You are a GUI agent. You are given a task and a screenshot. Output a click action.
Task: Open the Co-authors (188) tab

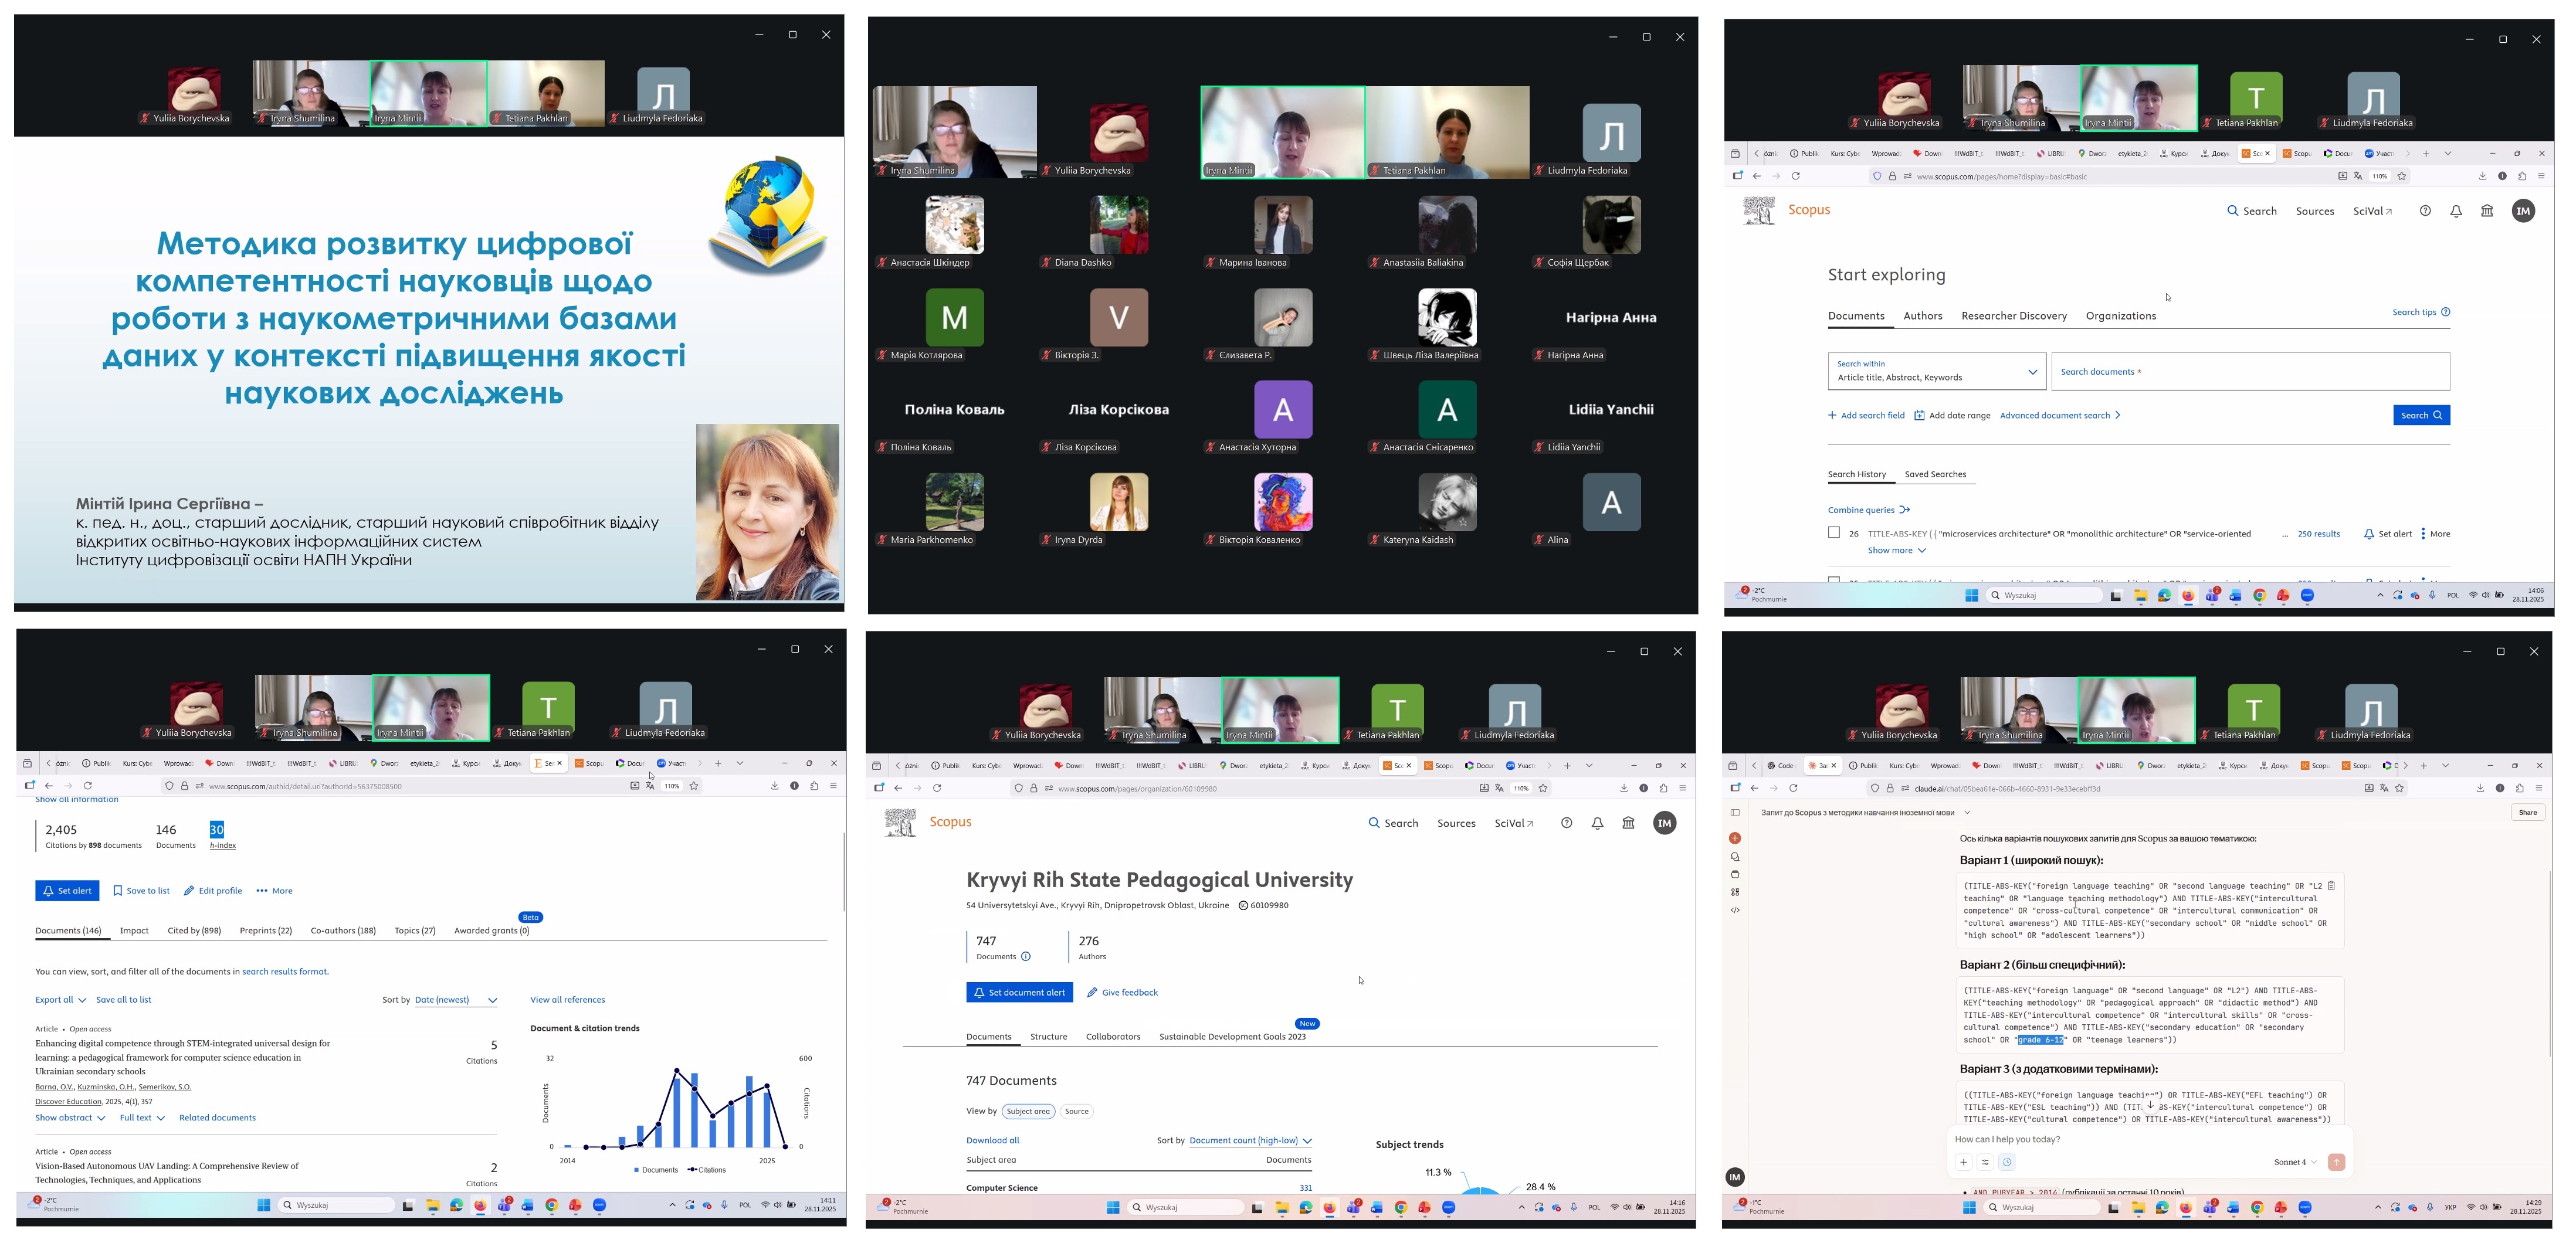(x=343, y=931)
